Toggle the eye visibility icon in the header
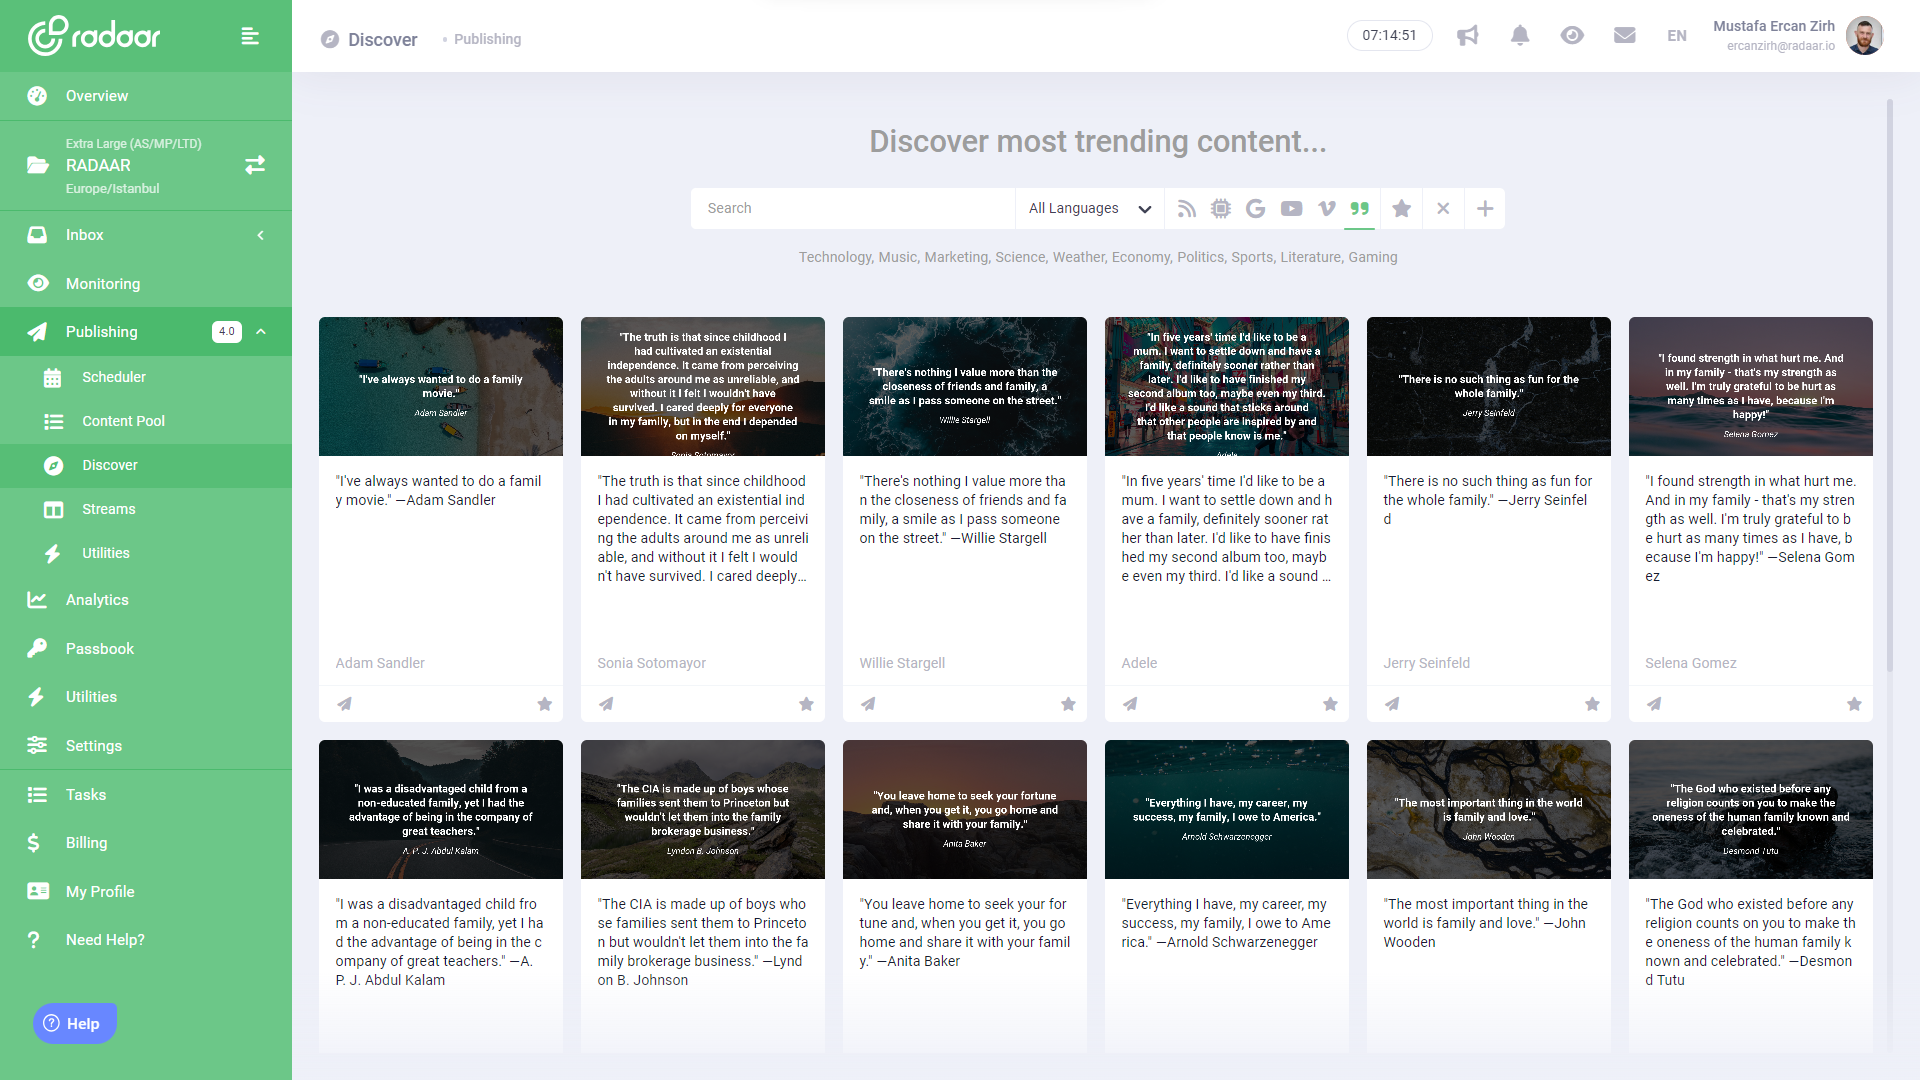 click(x=1572, y=36)
